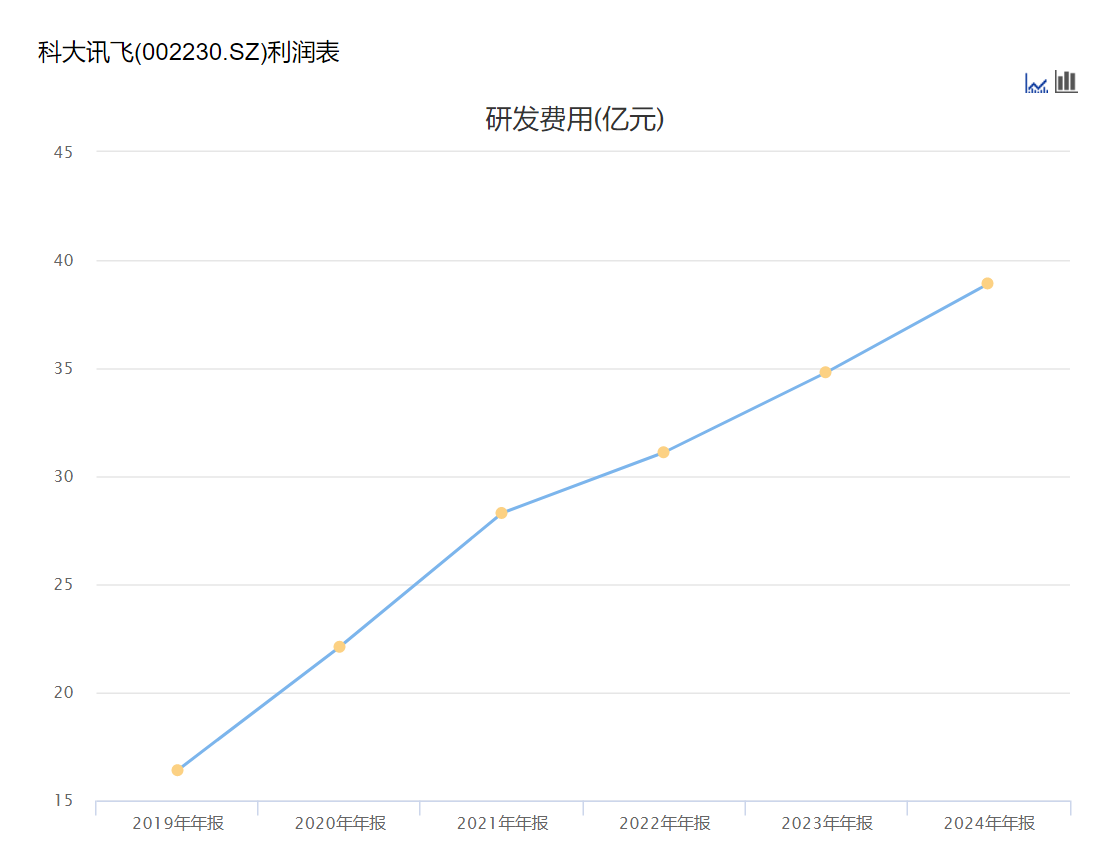Click the 2021年年报 axis label
This screenshot has width=1102, height=855.
(503, 823)
